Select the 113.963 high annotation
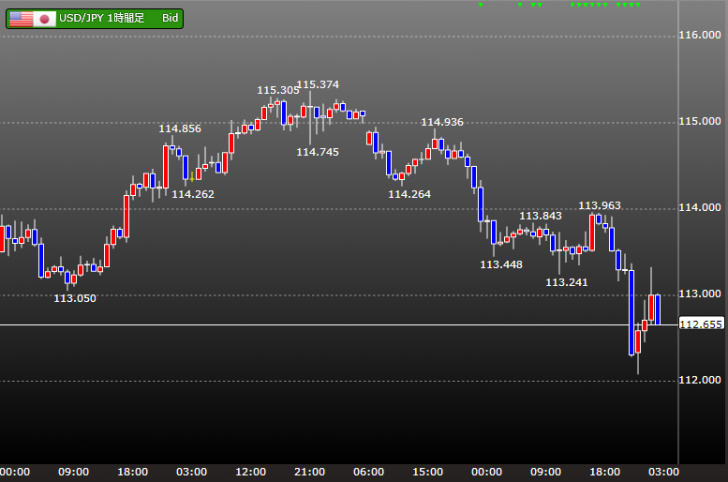 coord(599,205)
